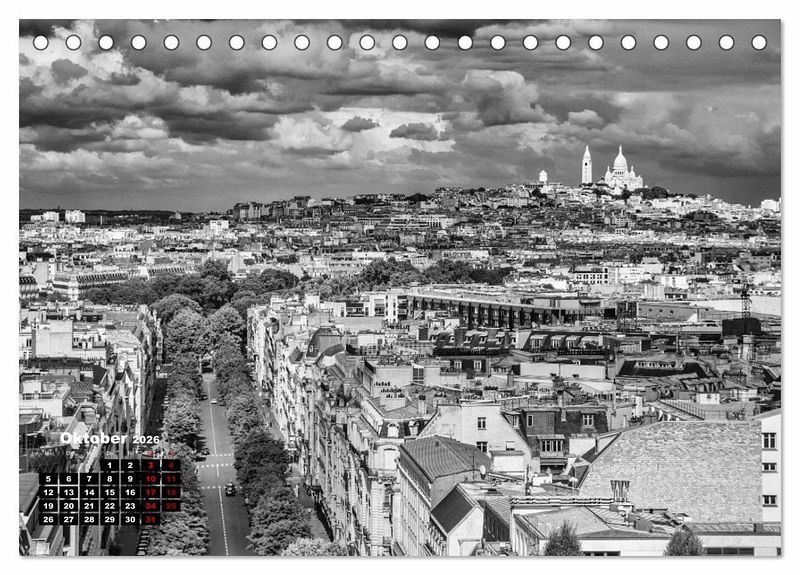This screenshot has height=575, width=800.
Task: Click the year 2026 label
Action: click(x=146, y=439)
